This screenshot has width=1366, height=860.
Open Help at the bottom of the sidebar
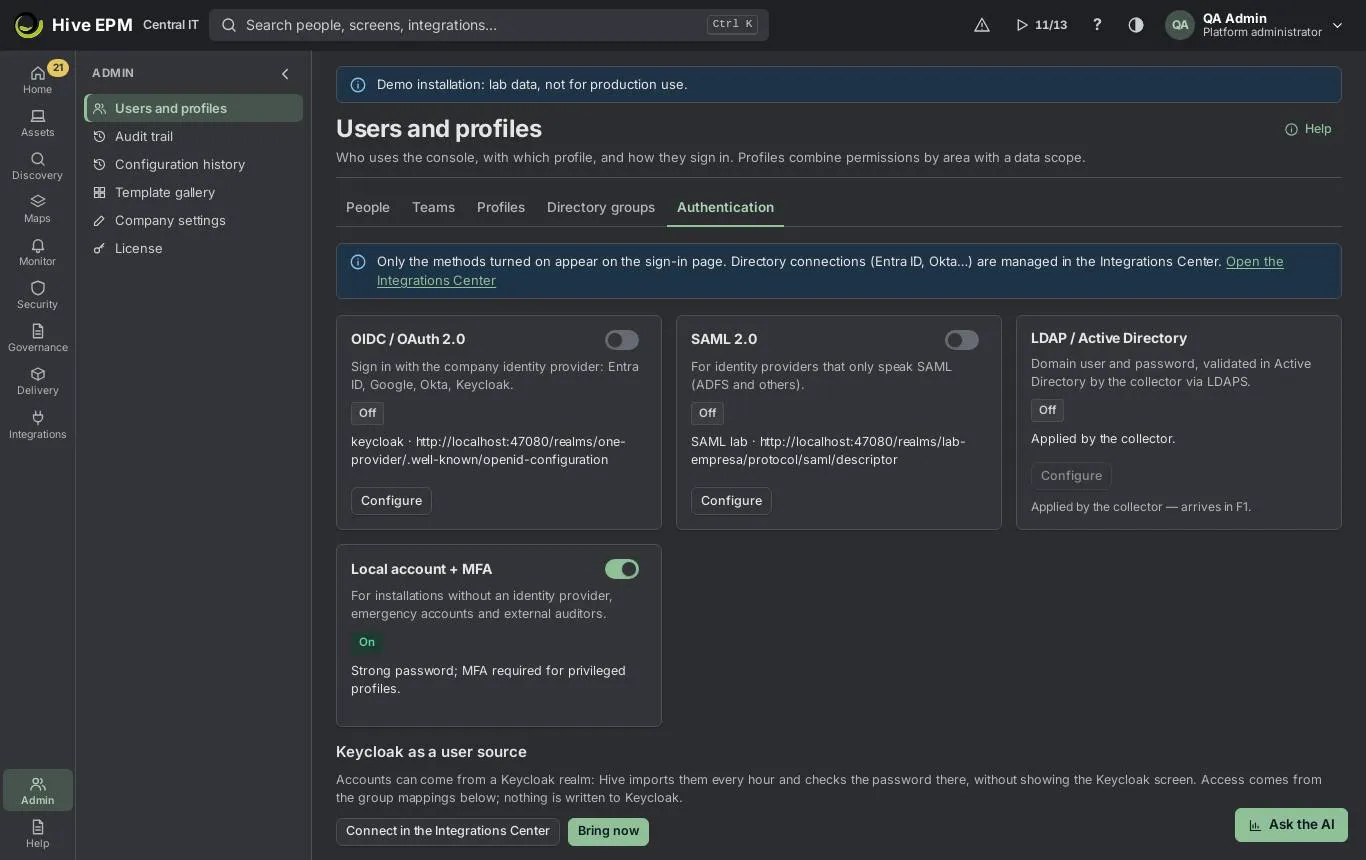[37, 834]
